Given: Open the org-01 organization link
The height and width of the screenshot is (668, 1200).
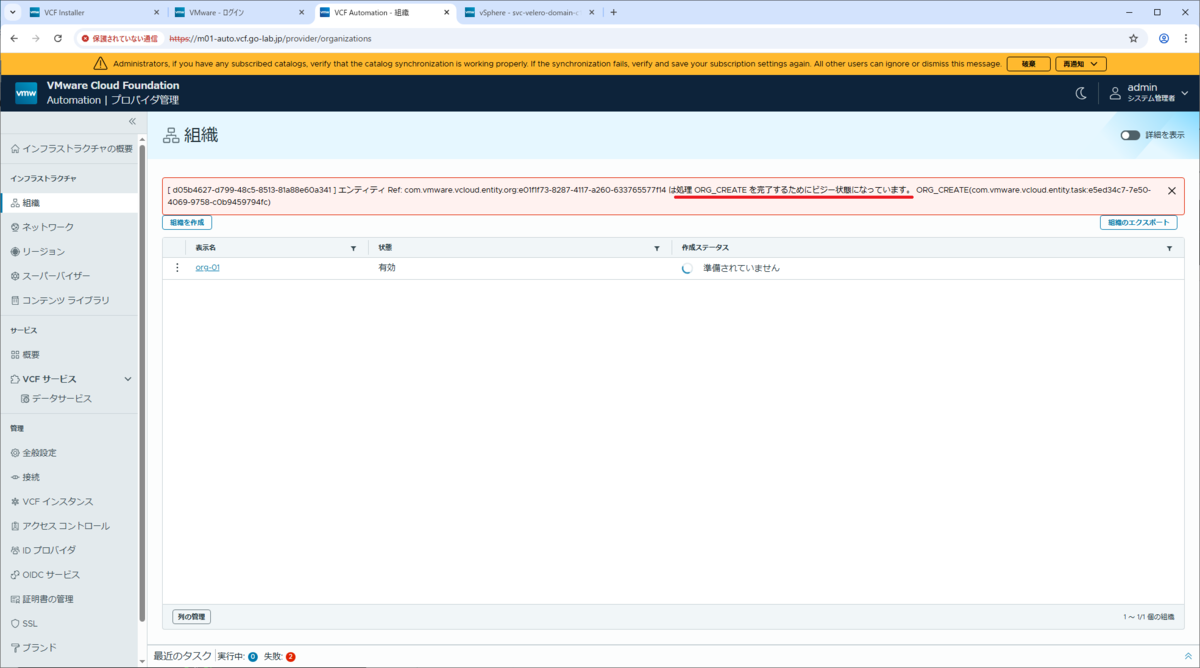Looking at the screenshot, I should click(207, 268).
